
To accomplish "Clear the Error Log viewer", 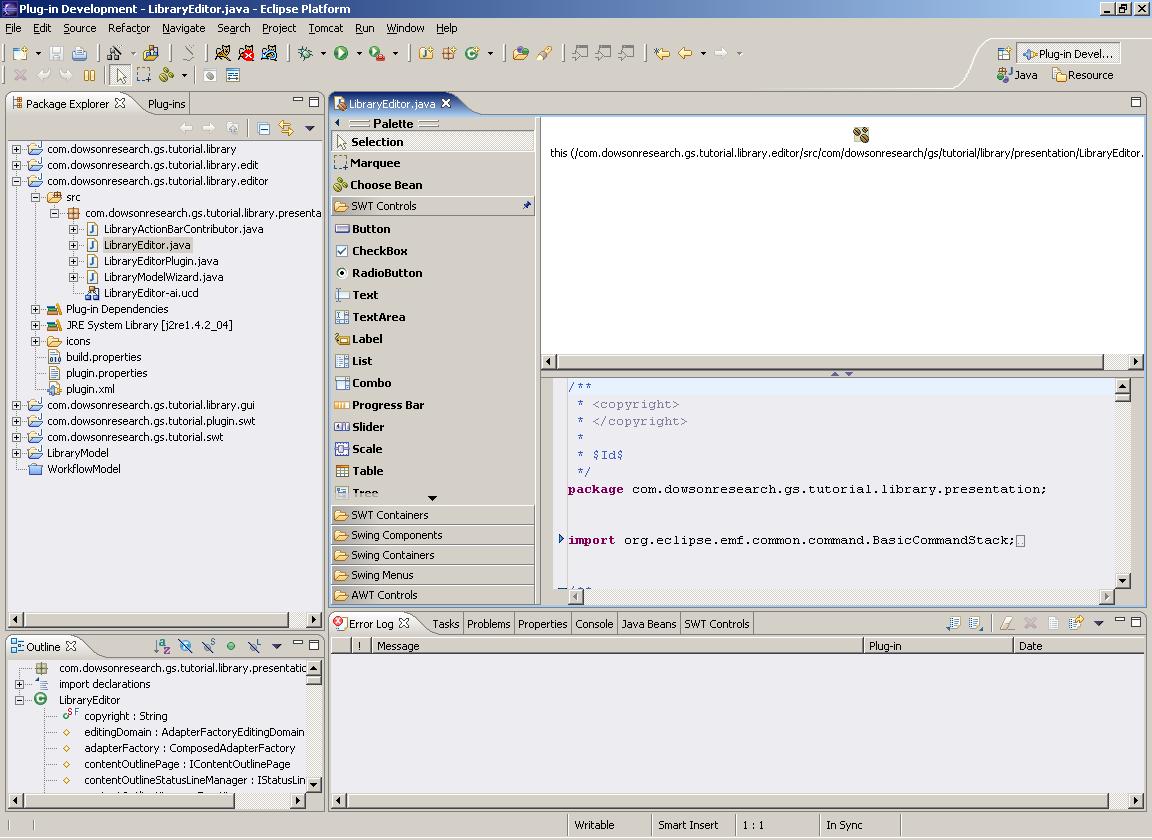I will pos(1006,623).
